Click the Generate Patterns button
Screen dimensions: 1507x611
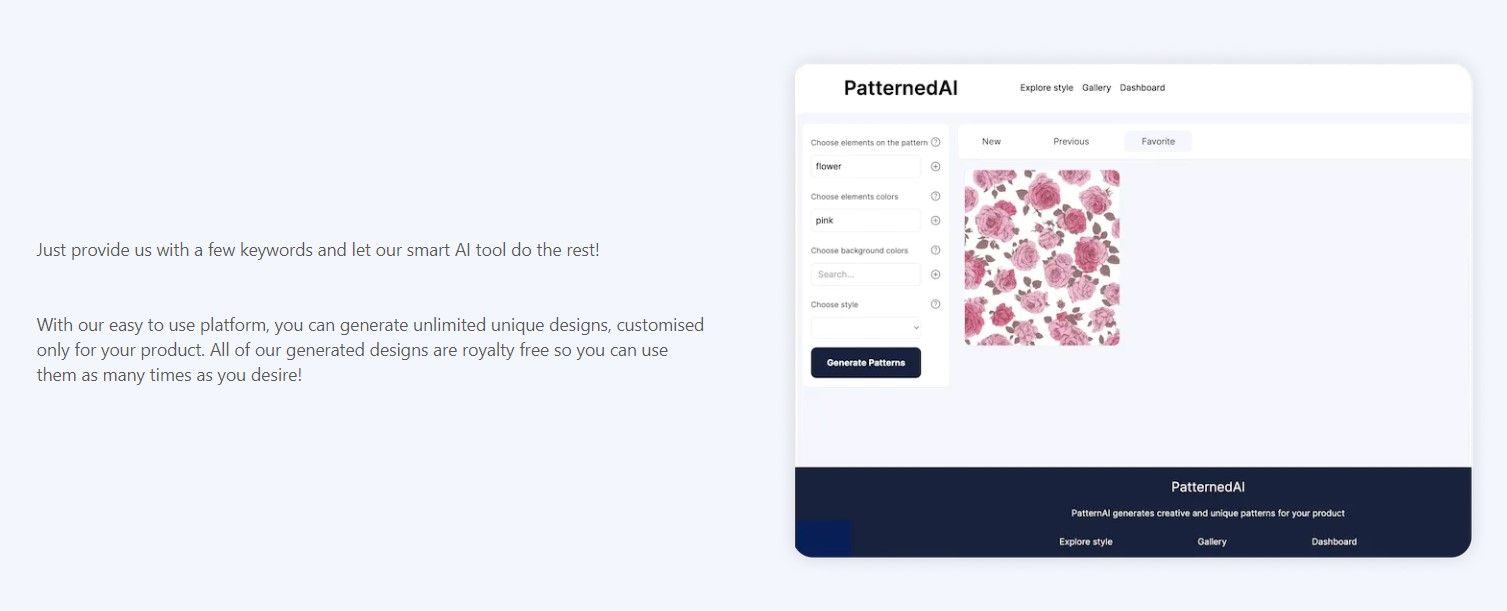pyautogui.click(x=865, y=362)
